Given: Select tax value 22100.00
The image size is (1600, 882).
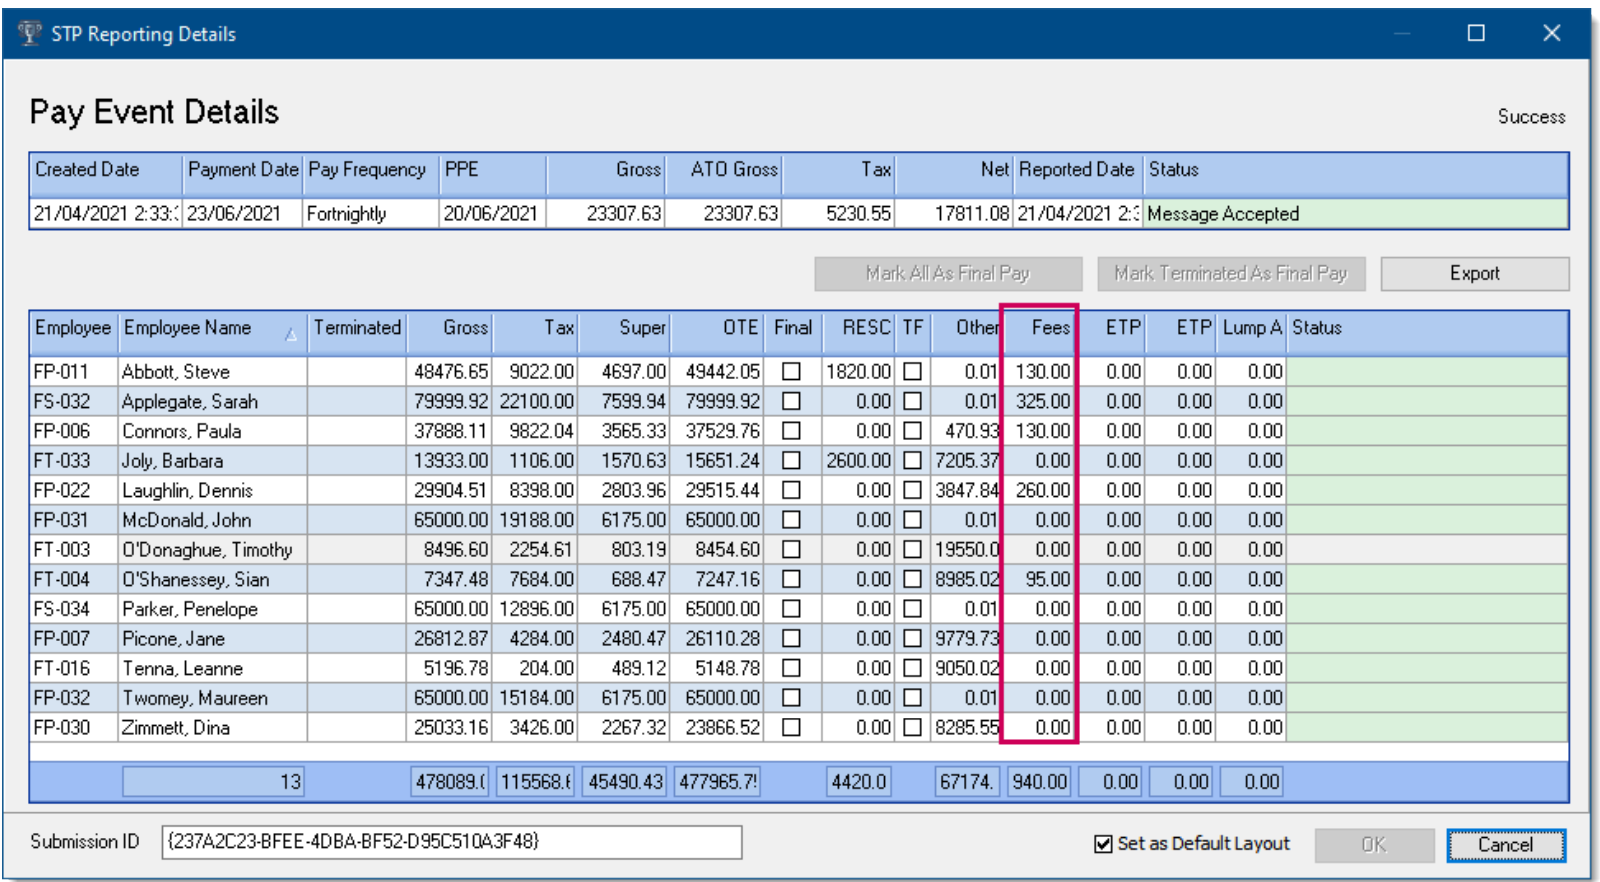Looking at the screenshot, I should pos(535,402).
